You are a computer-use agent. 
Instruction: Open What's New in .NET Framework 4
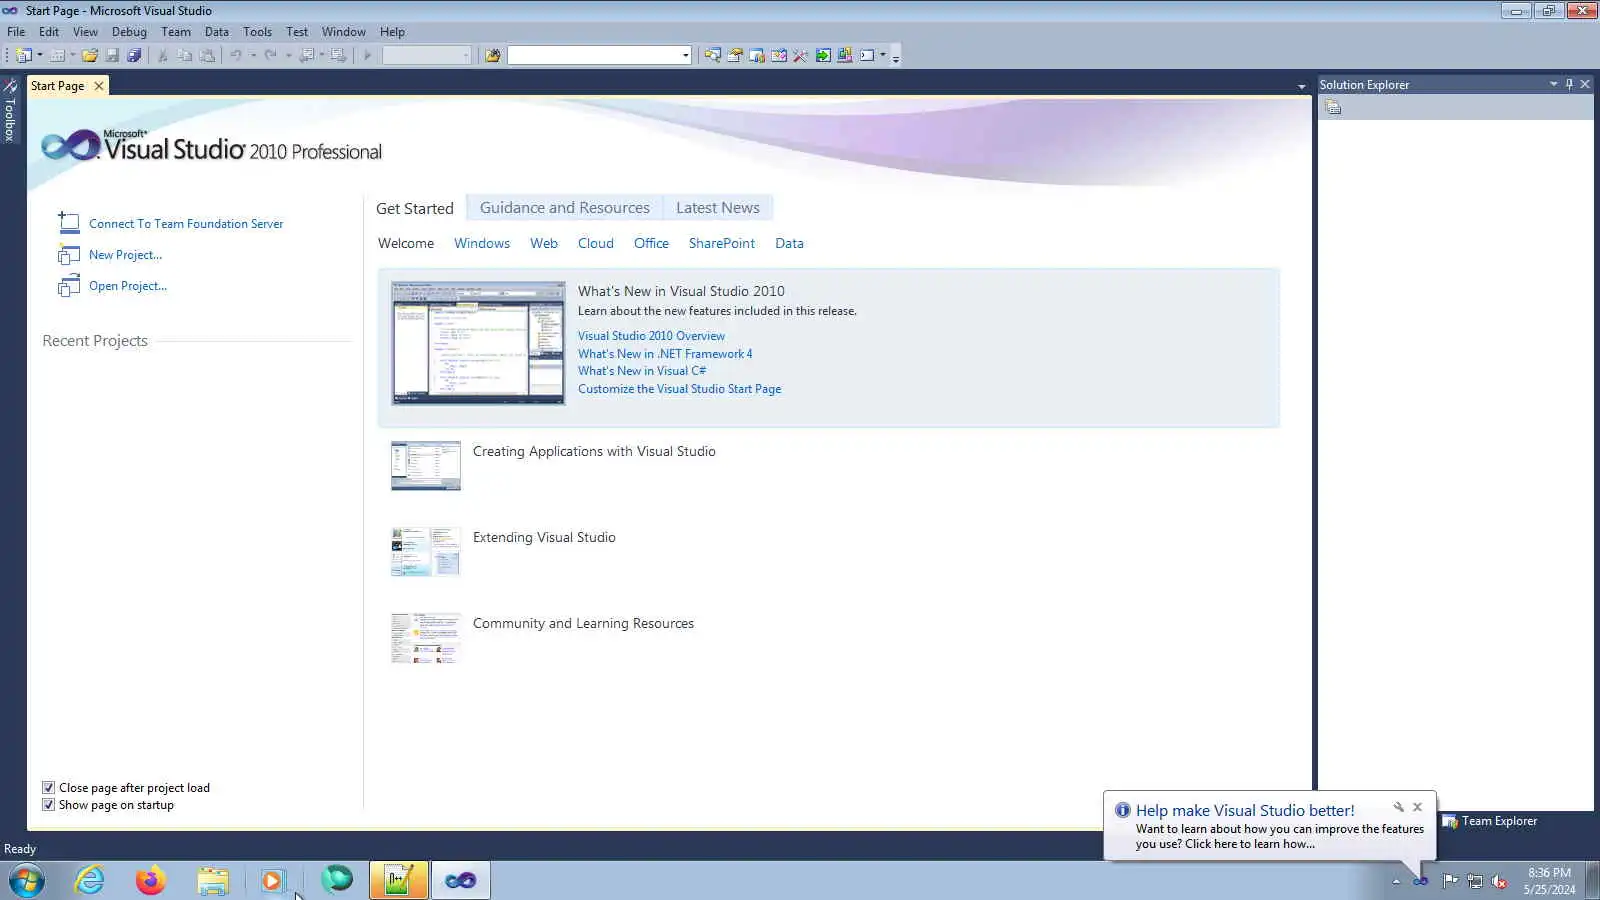coord(665,354)
